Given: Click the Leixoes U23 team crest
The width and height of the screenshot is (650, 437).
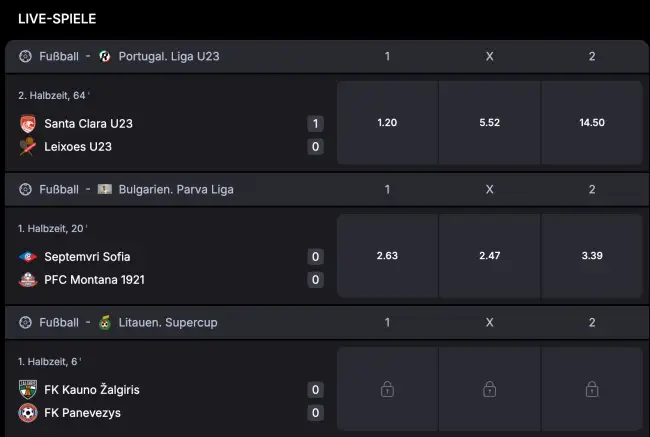Looking at the screenshot, I should point(28,147).
